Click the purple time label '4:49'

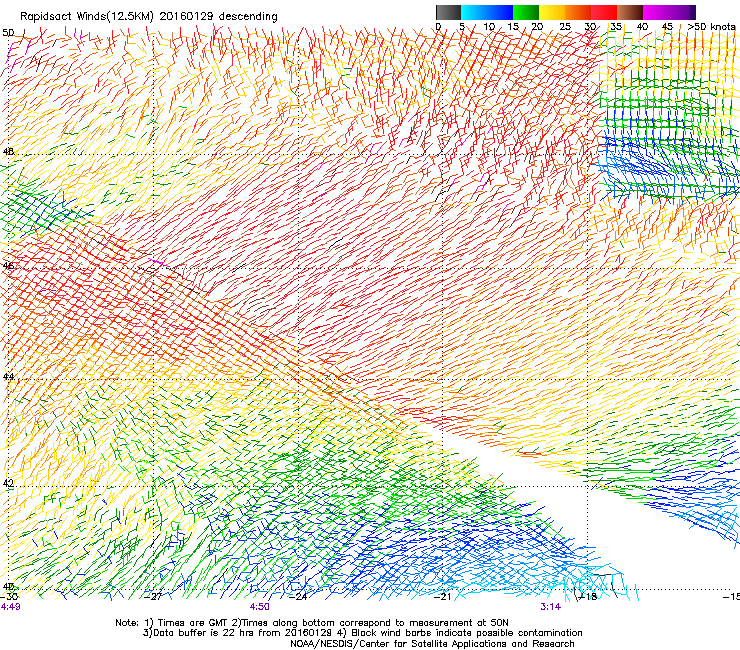pyautogui.click(x=11, y=607)
